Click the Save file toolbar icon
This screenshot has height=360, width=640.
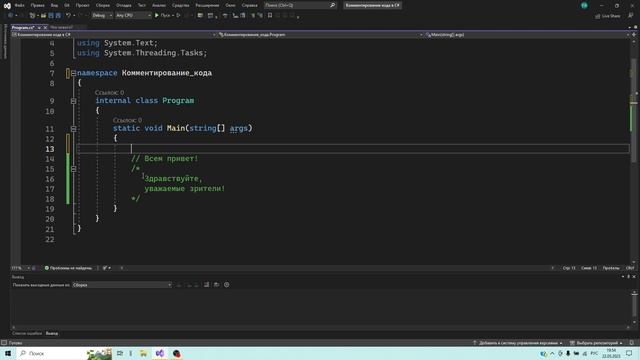click(51, 16)
